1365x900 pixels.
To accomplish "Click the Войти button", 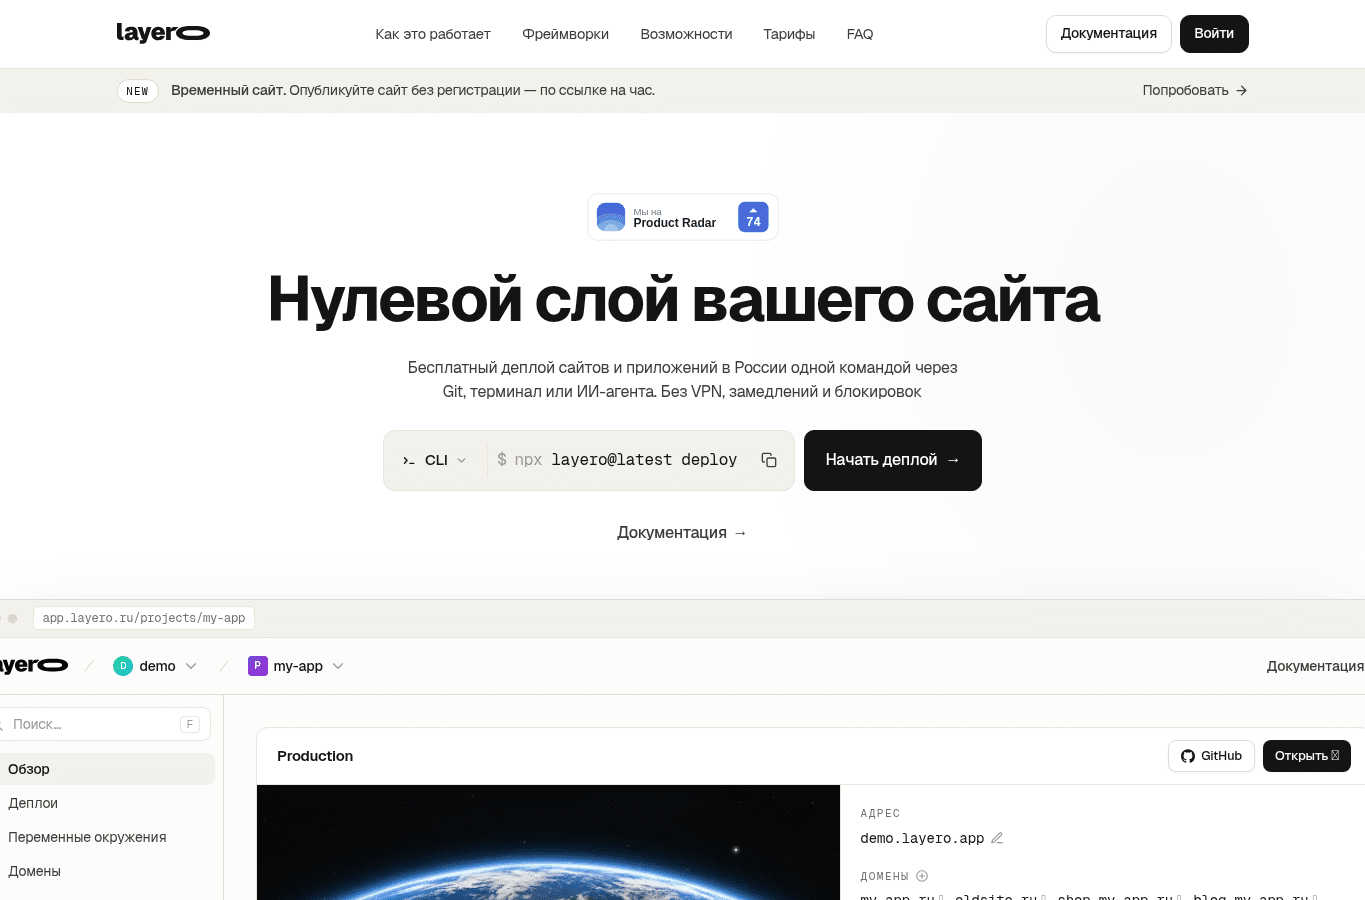I will click(x=1214, y=34).
